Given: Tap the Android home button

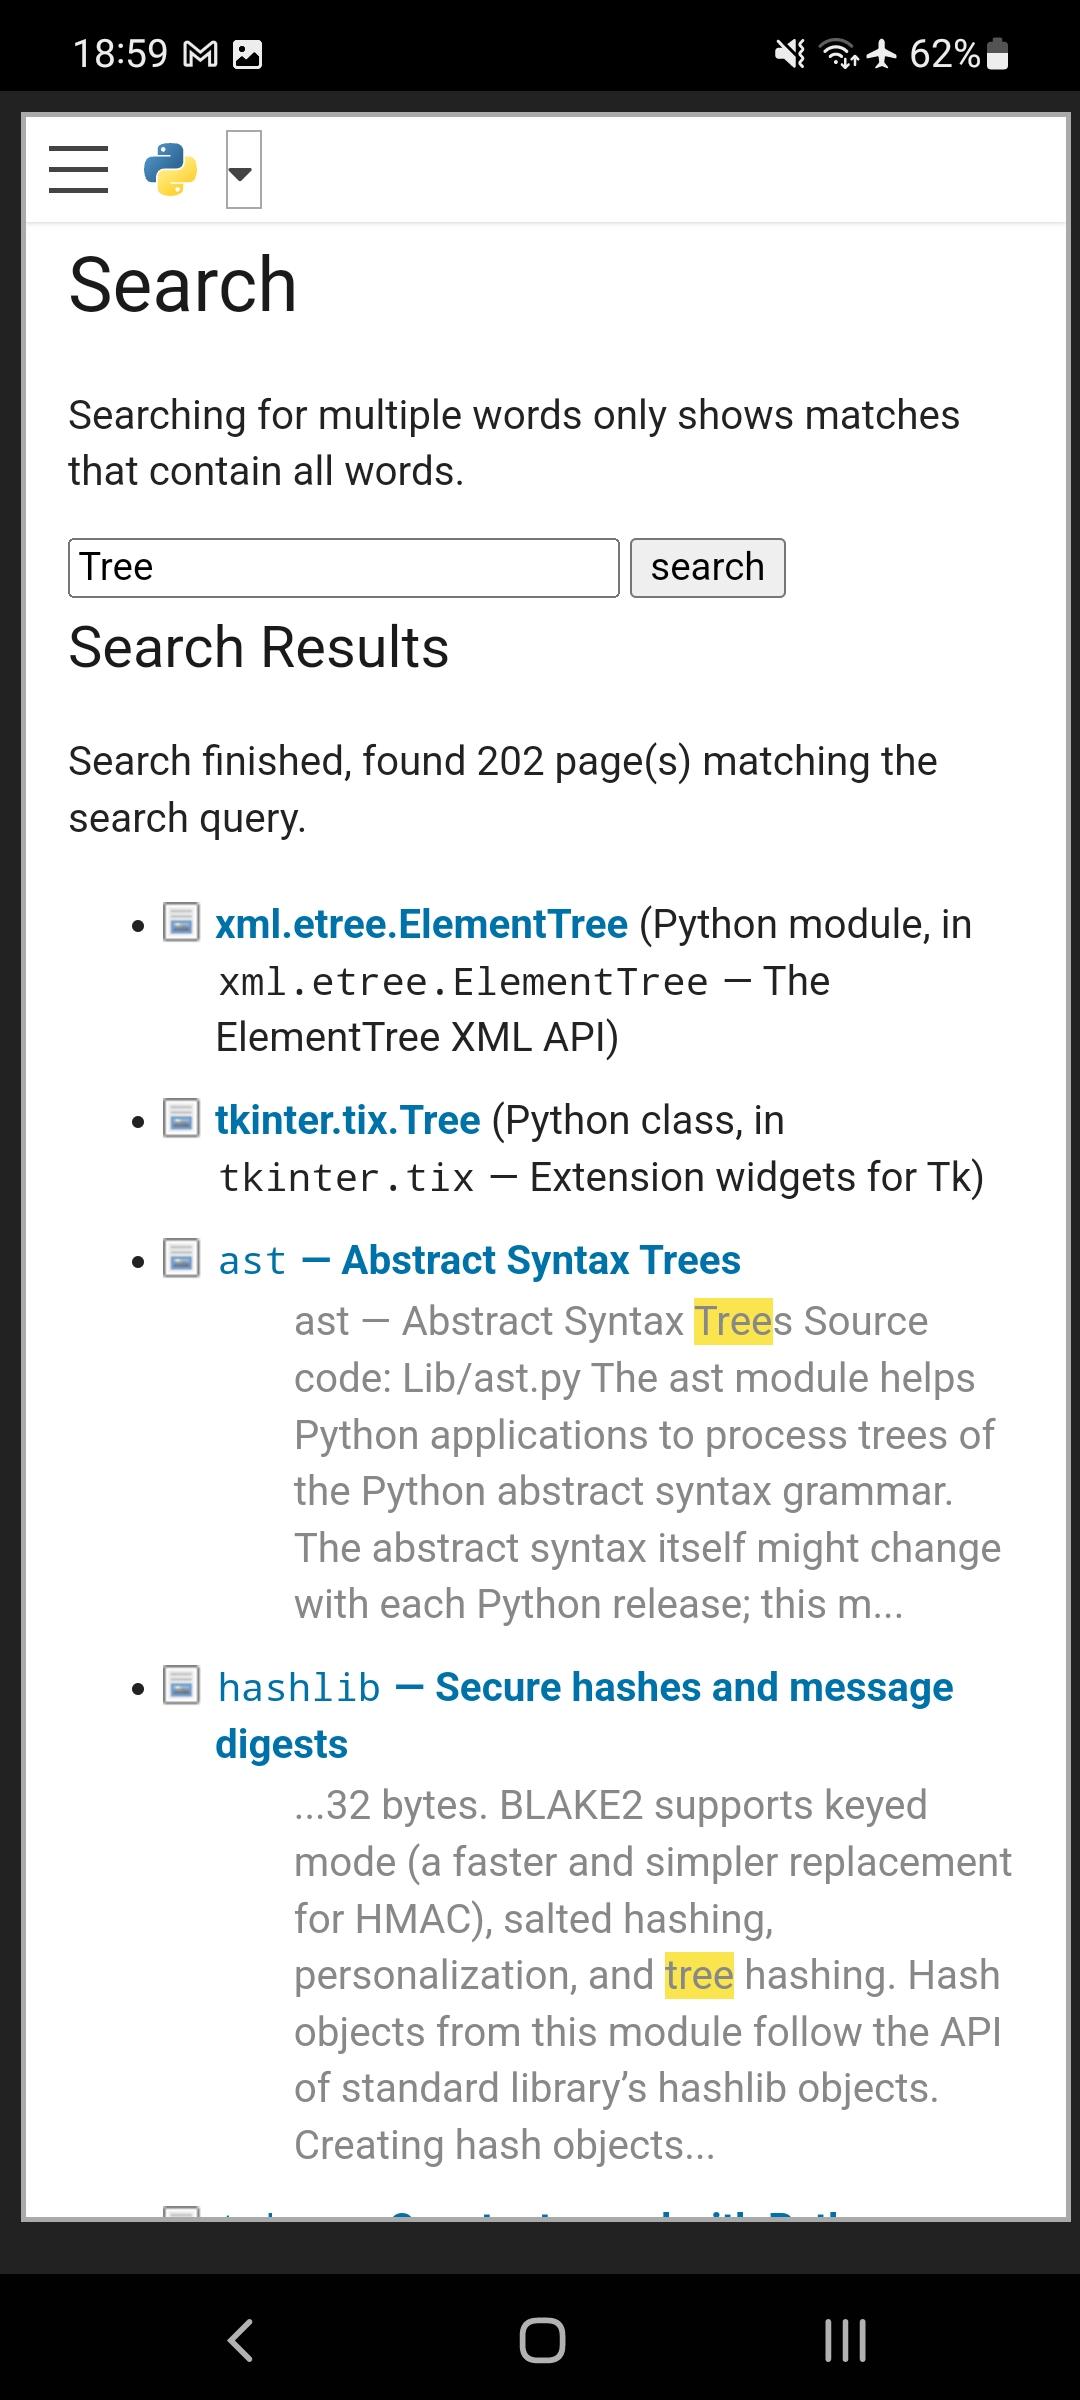Looking at the screenshot, I should point(542,2340).
